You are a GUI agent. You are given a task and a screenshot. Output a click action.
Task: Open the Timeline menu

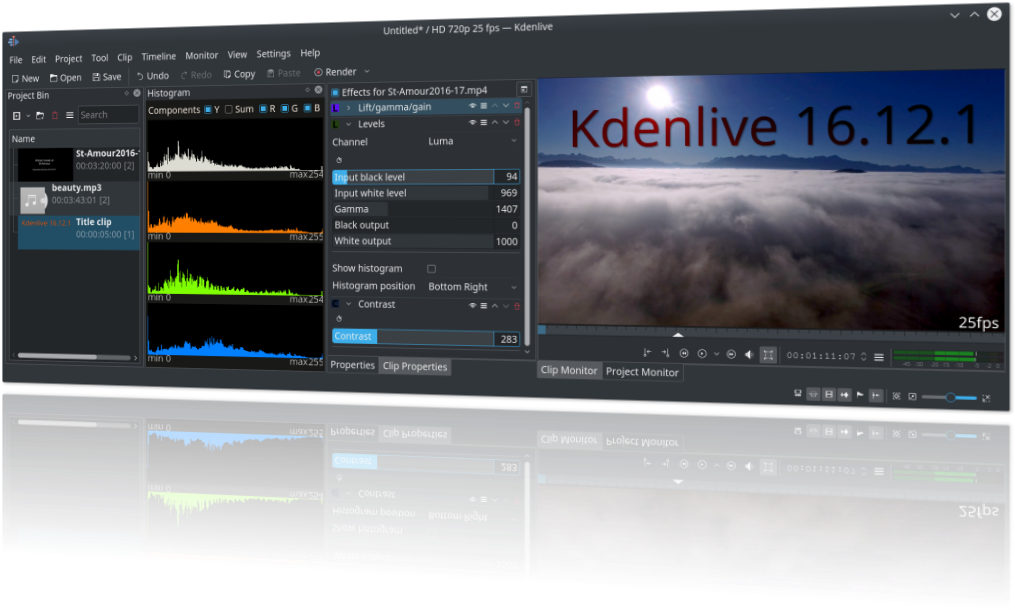159,57
